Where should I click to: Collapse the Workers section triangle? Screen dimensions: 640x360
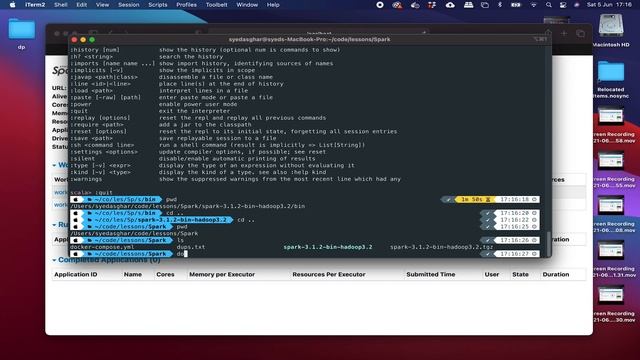click(54, 165)
